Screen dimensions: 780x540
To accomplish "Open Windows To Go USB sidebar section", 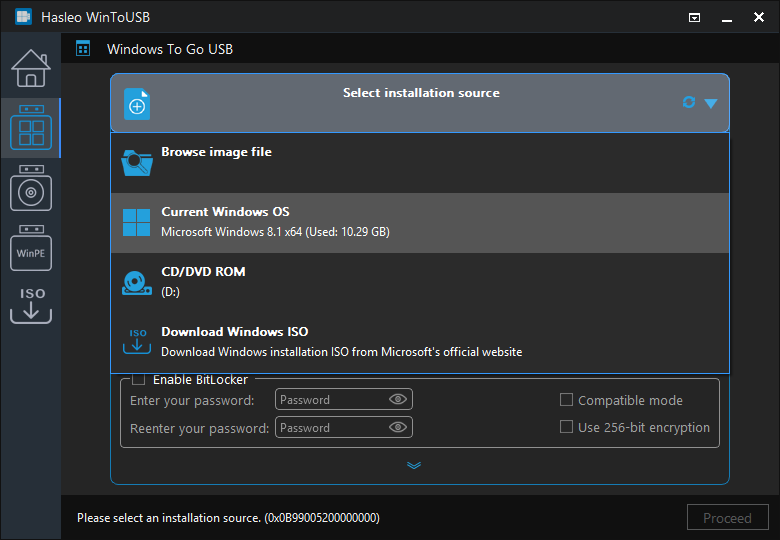I will coord(31,128).
